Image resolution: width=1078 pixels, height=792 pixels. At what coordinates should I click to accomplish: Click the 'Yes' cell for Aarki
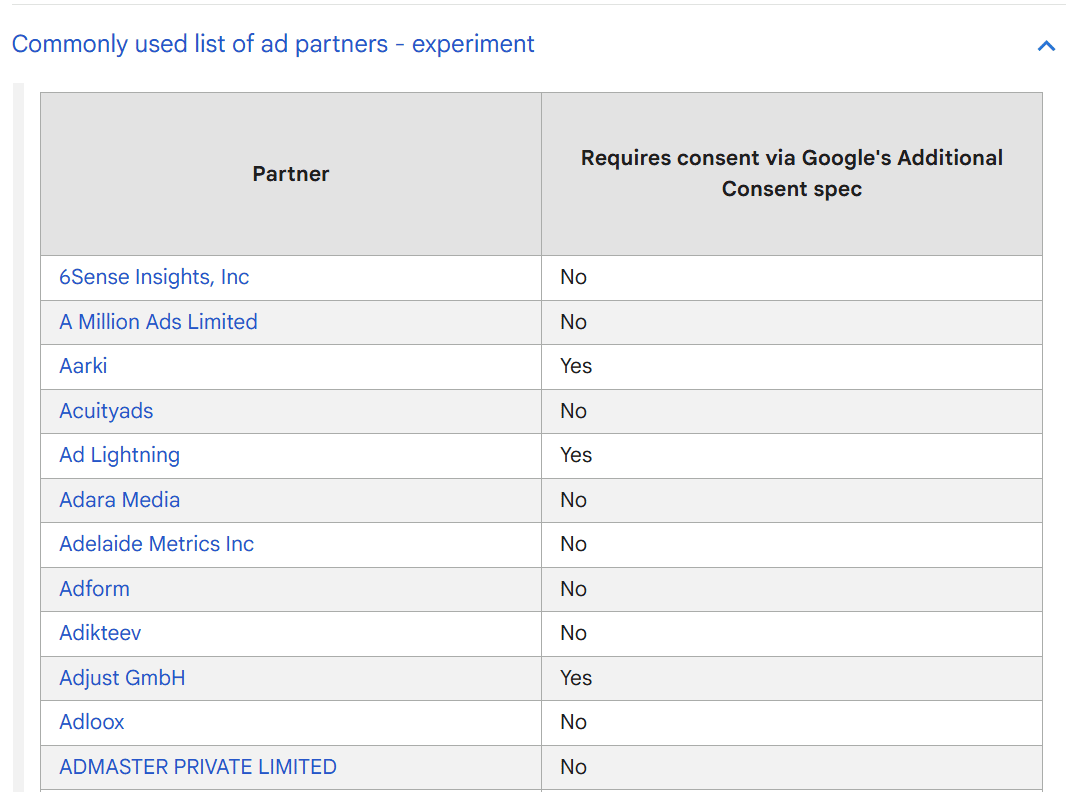coord(576,366)
